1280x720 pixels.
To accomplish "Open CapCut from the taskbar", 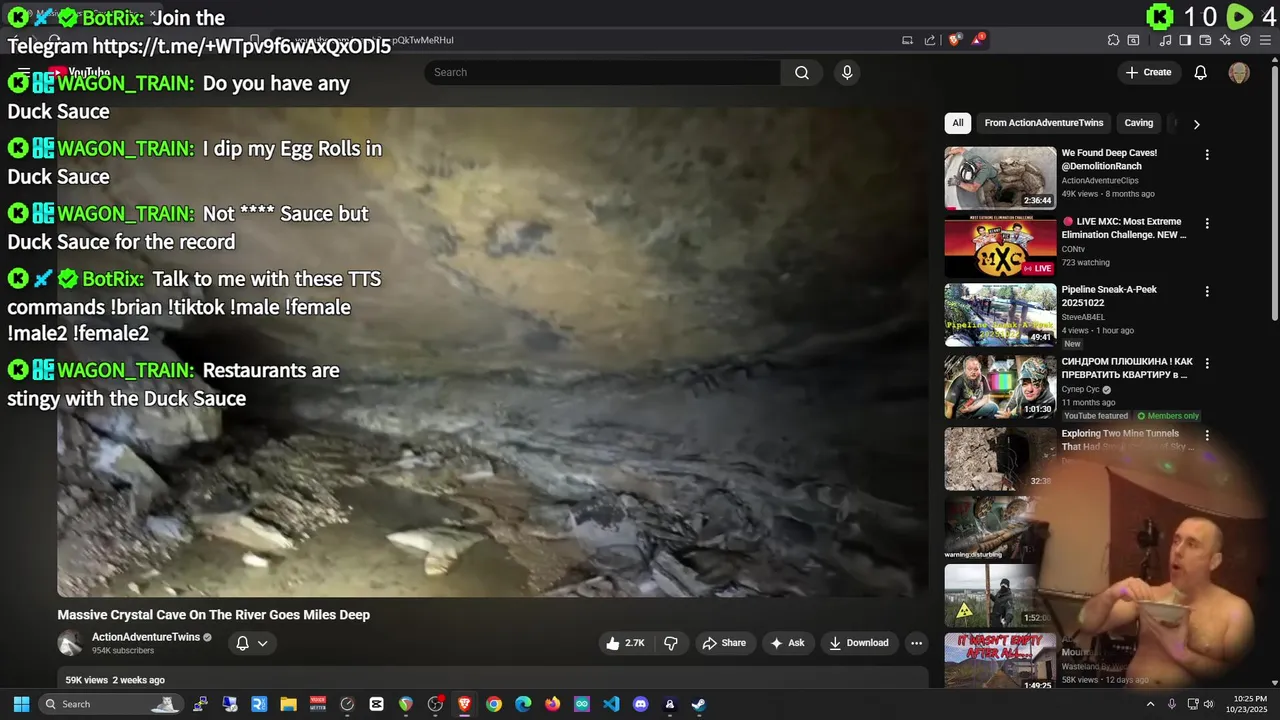I will coord(376,704).
